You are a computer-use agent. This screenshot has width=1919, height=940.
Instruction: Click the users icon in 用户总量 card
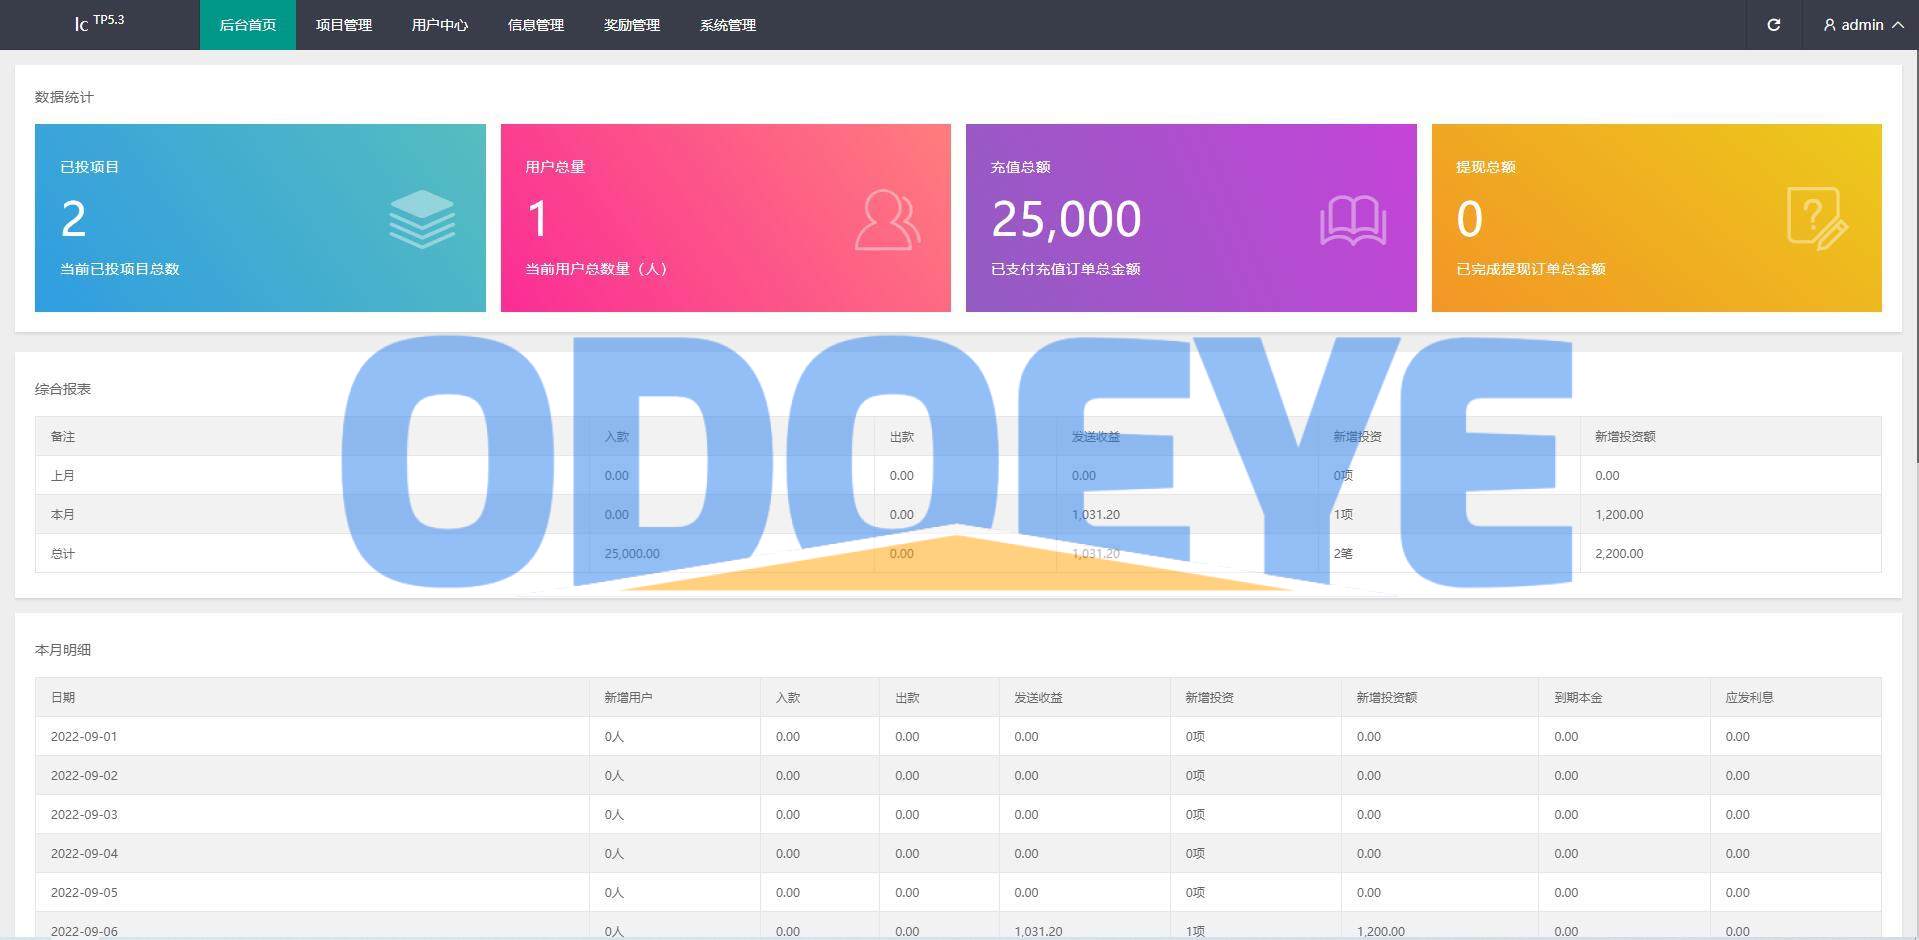click(887, 219)
